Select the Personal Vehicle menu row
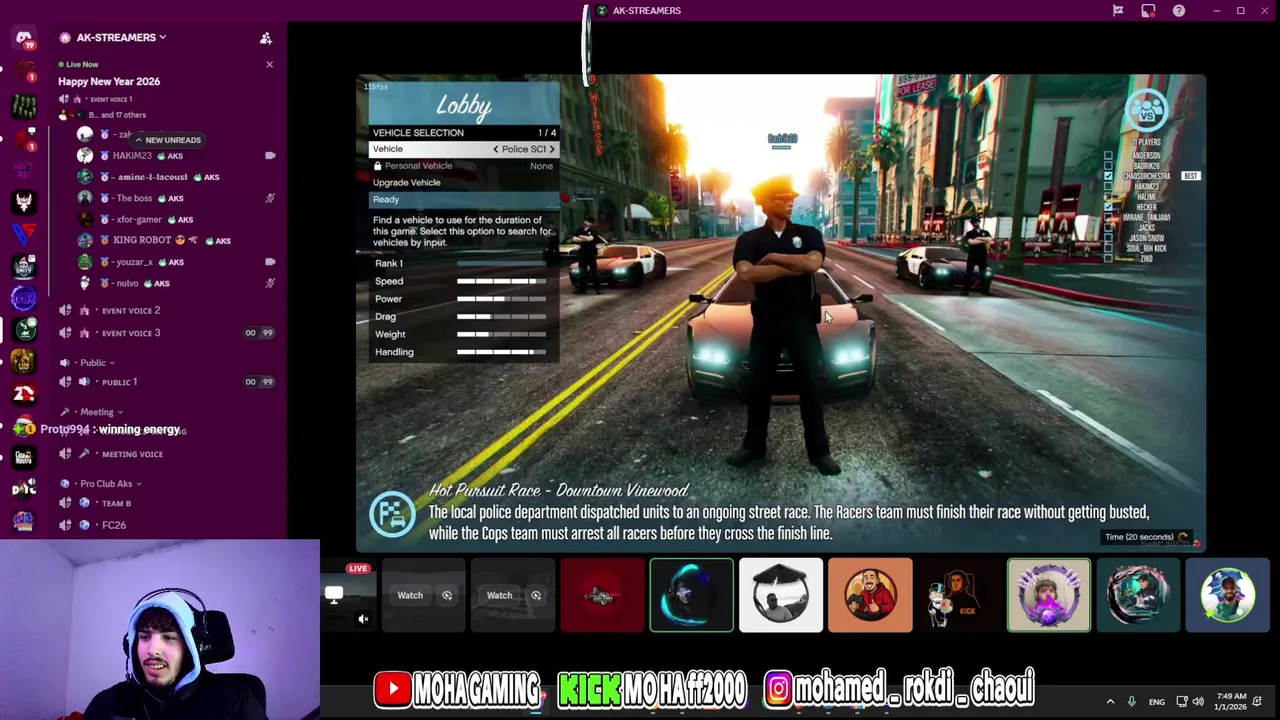Screen dimensions: 1280x720 click(463, 166)
